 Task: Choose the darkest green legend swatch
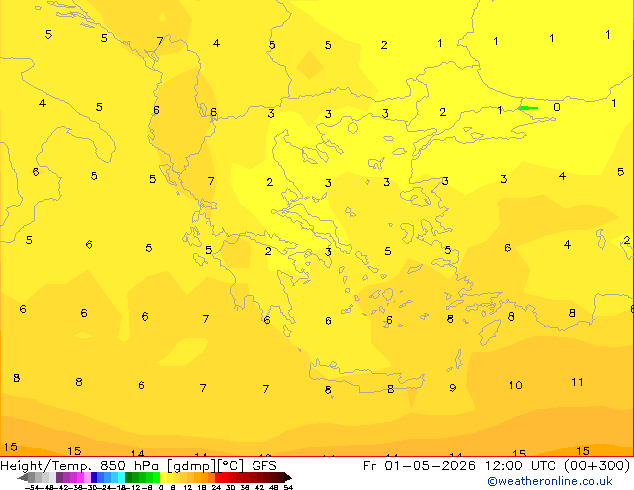click(x=128, y=477)
